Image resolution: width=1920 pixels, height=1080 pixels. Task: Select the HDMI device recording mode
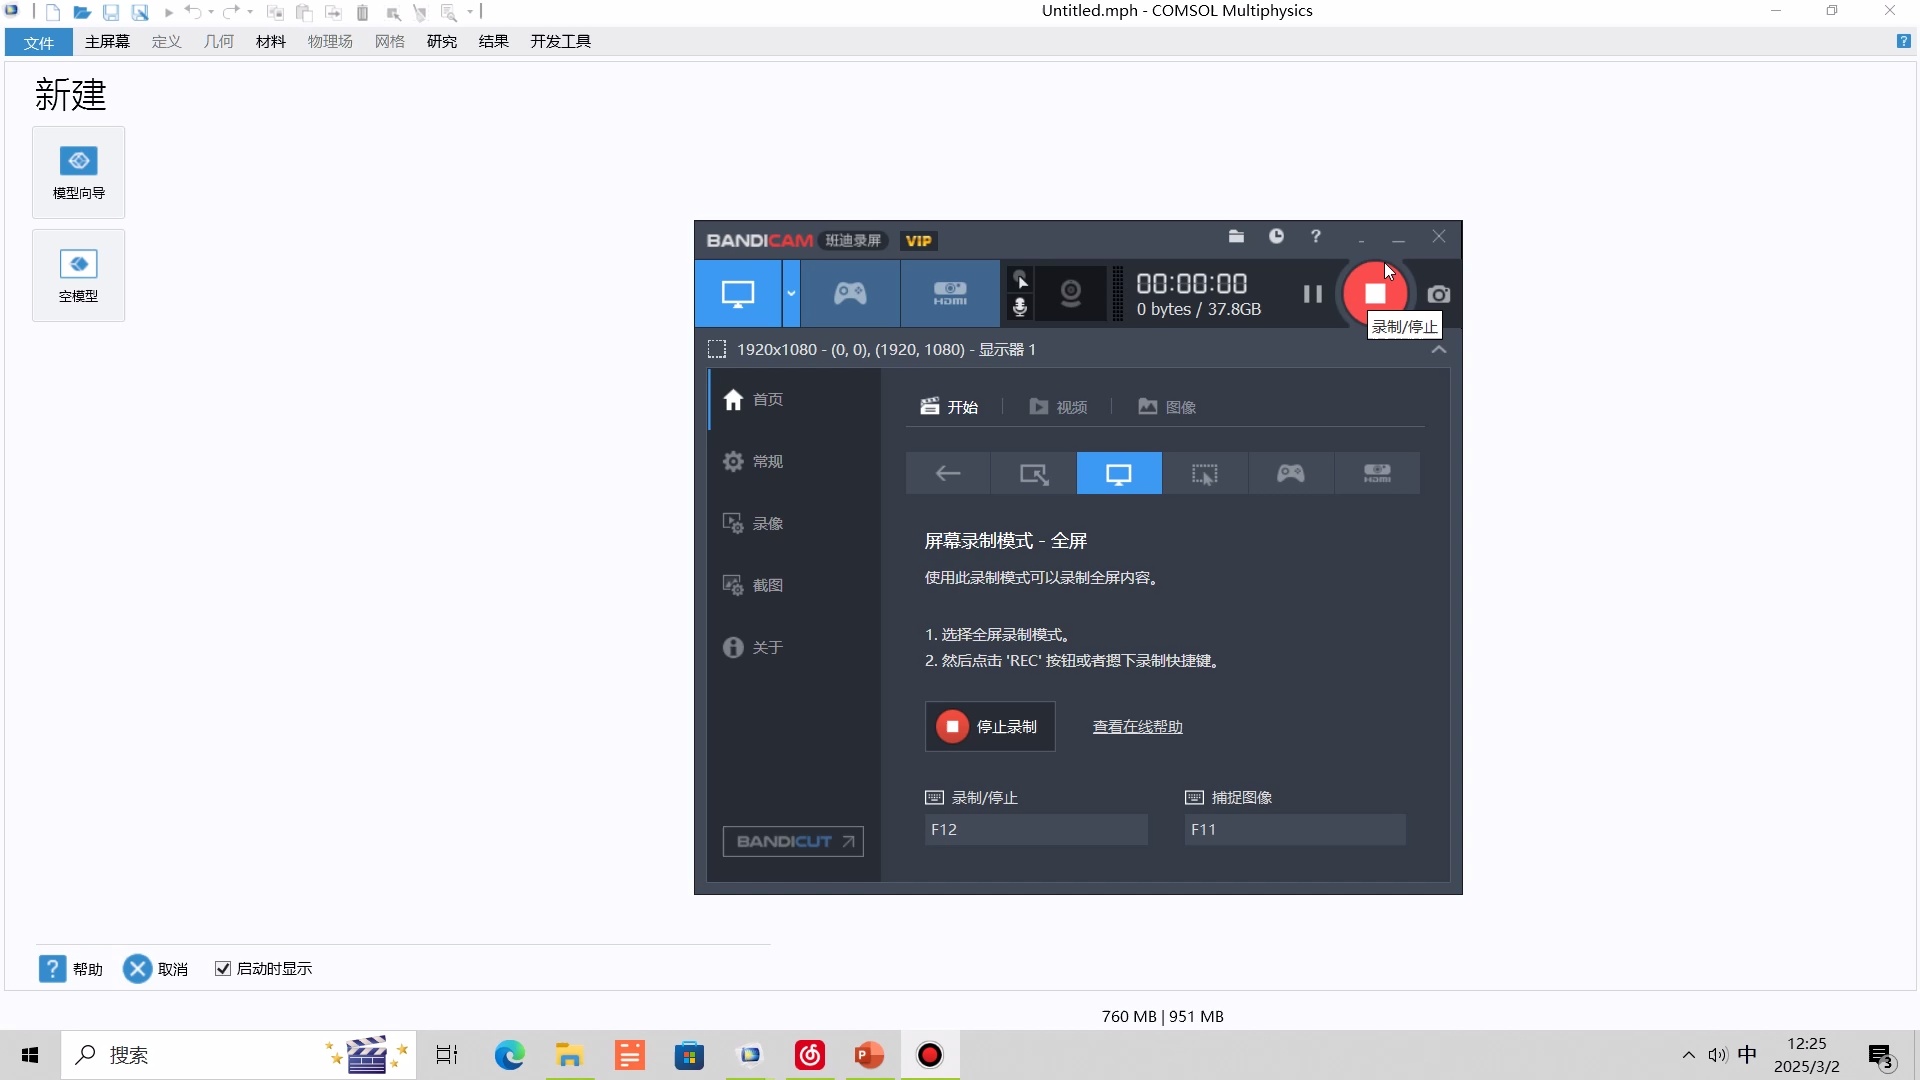pos(948,293)
